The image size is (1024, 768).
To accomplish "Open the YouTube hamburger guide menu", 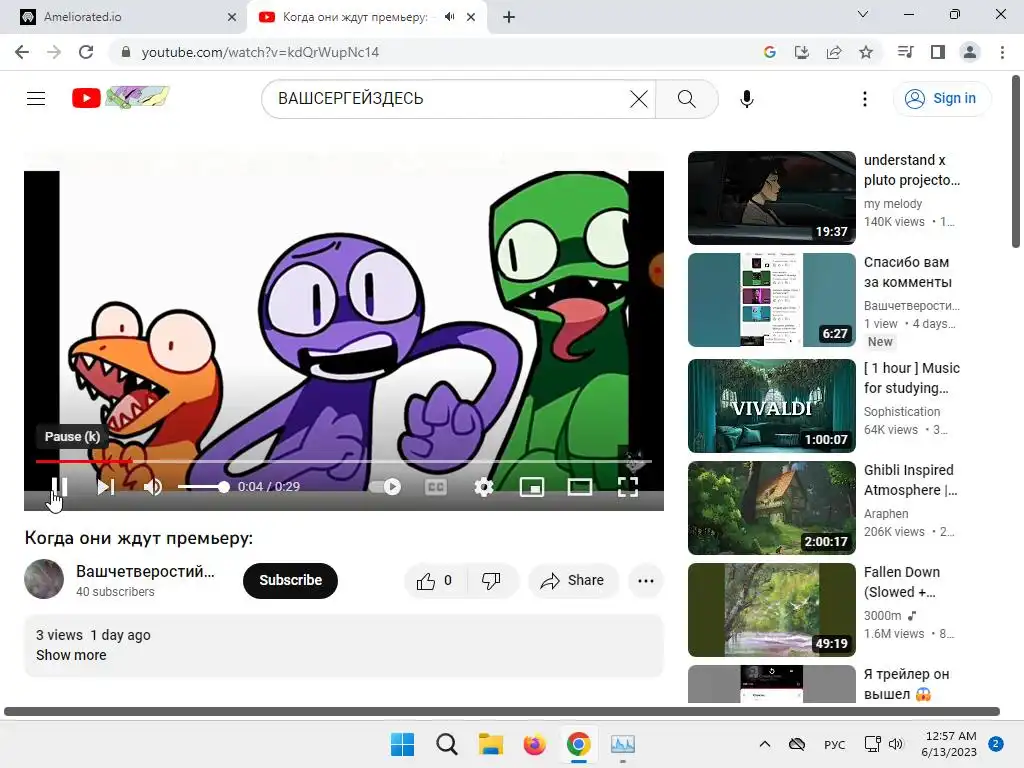I will [x=36, y=99].
